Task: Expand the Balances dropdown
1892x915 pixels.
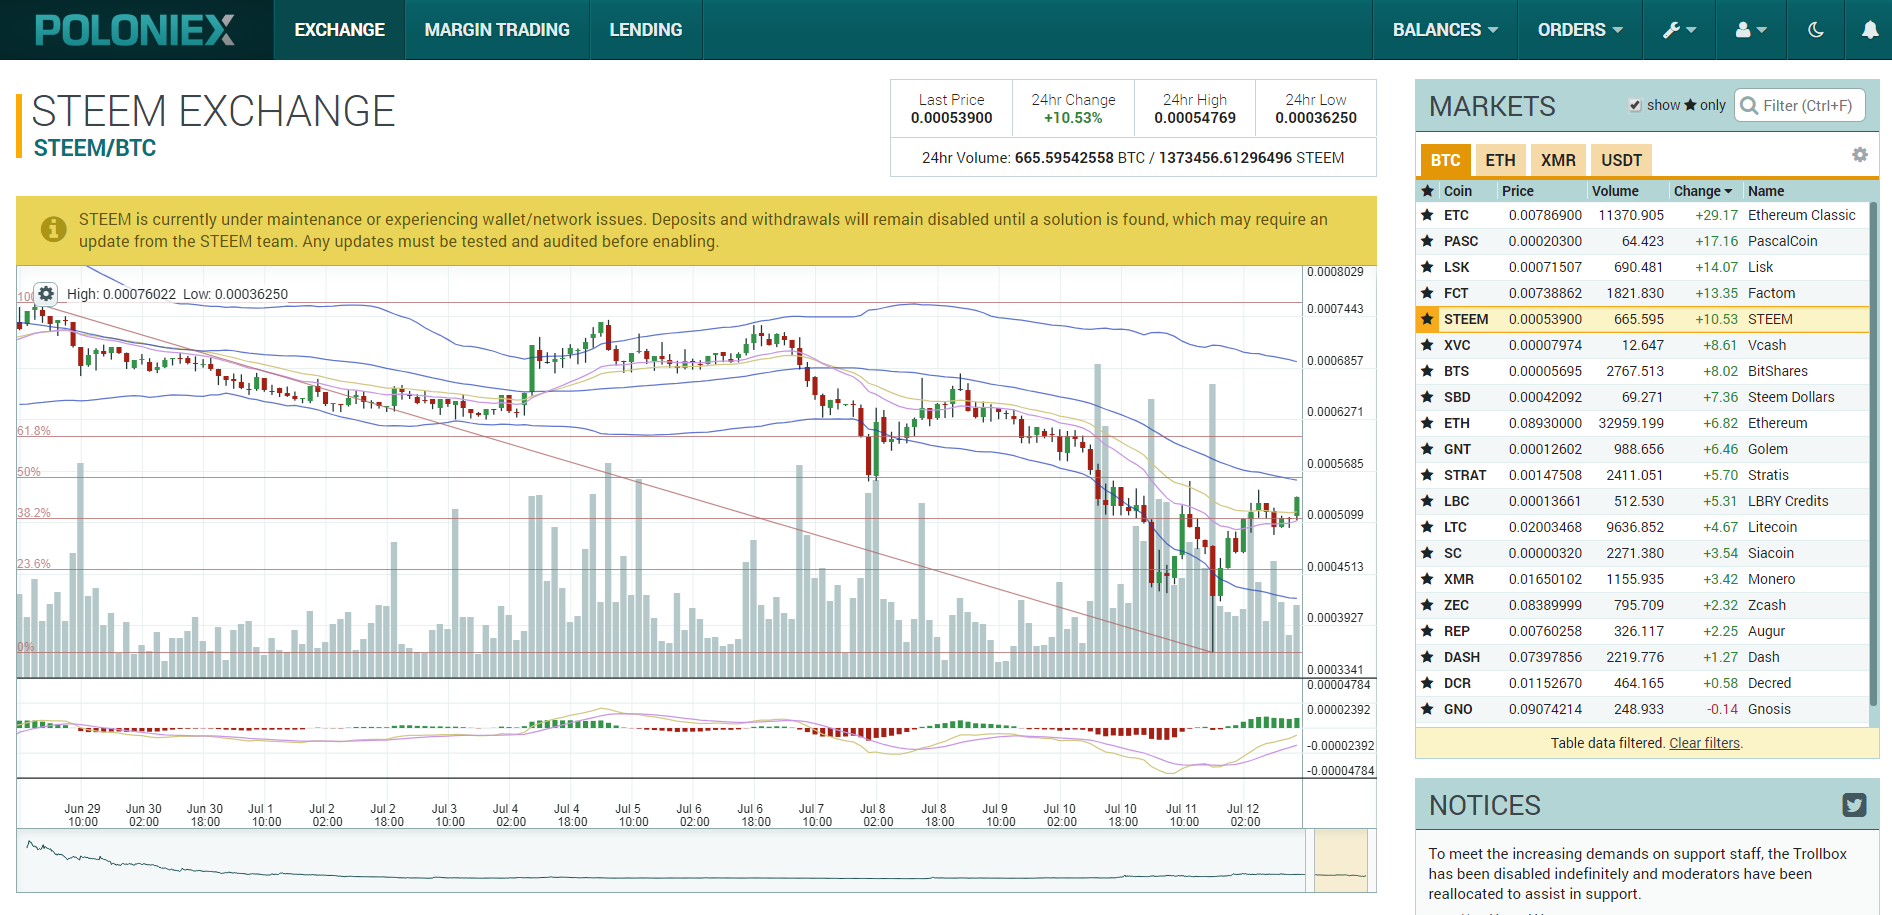Action: coord(1445,30)
